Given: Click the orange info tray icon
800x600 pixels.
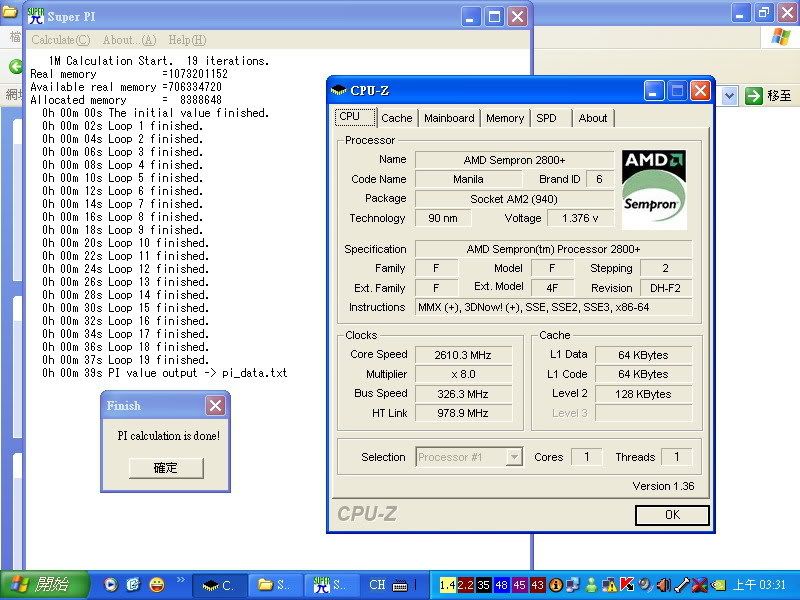Looking at the screenshot, I should (556, 585).
